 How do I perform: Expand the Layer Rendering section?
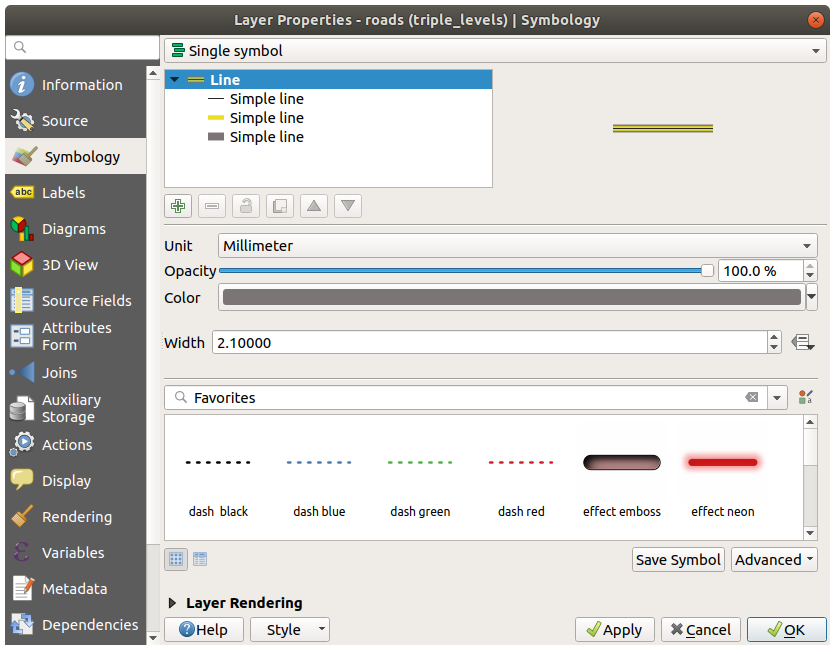[x=173, y=603]
